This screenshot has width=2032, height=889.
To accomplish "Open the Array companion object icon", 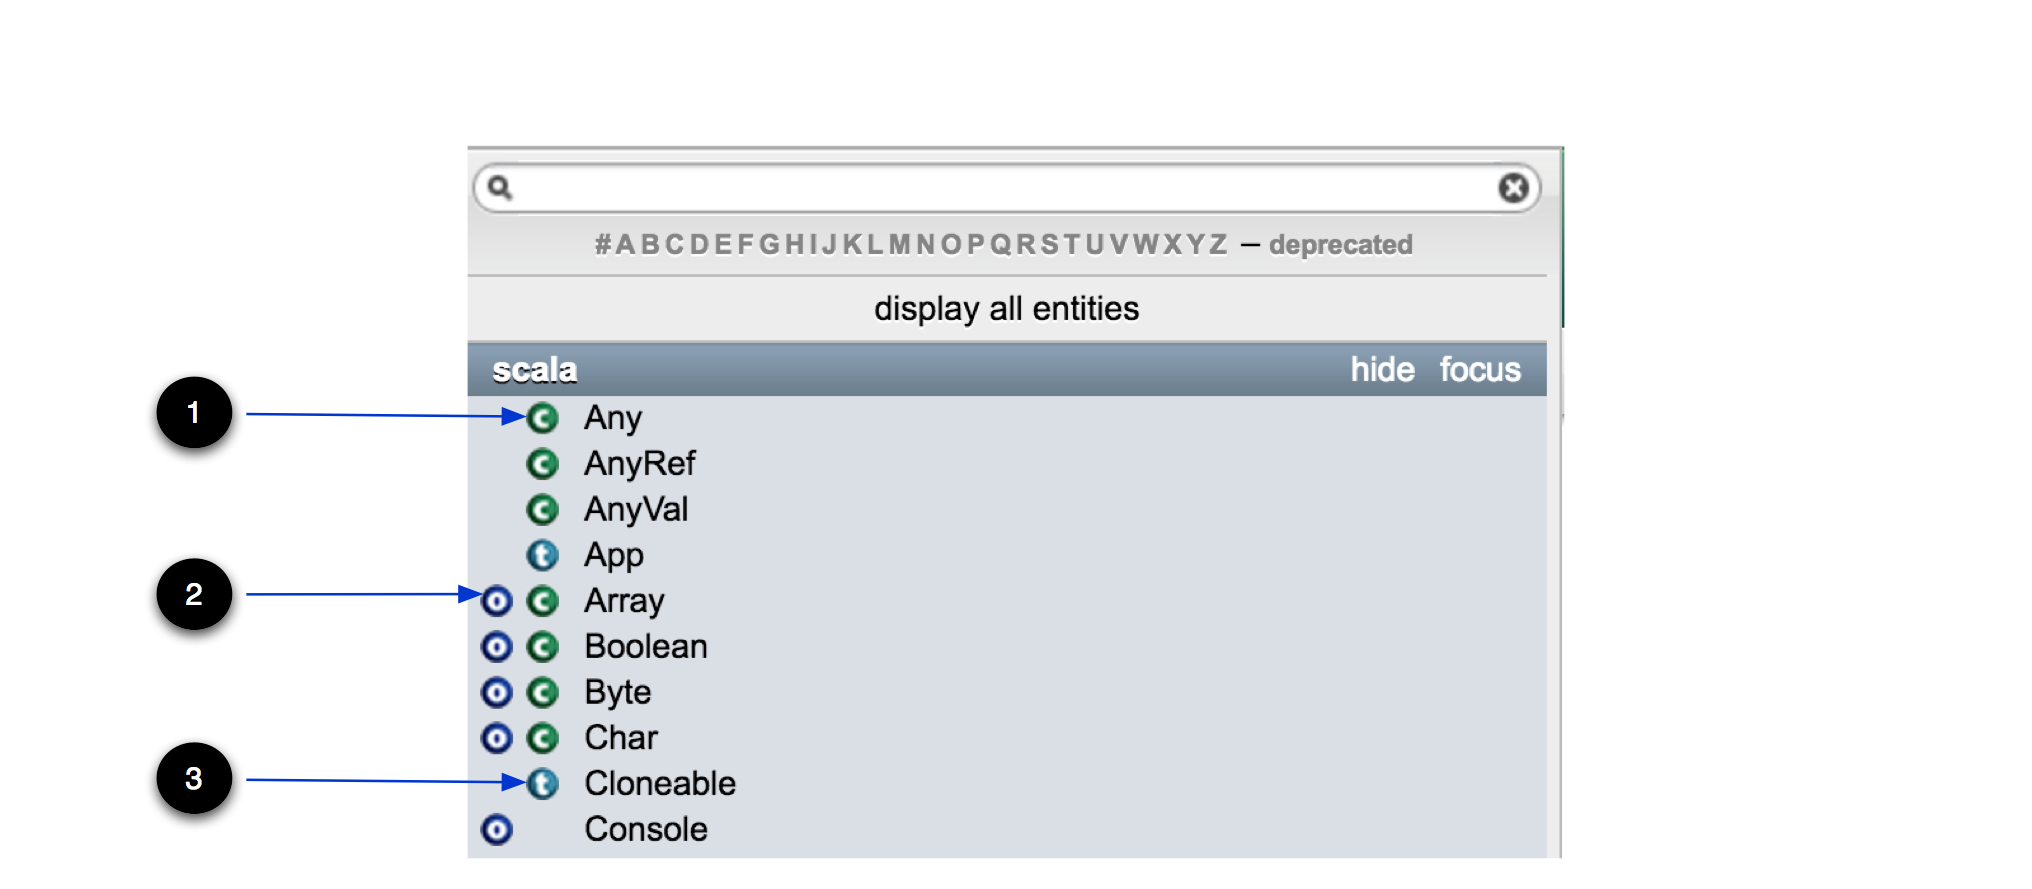I will click(x=497, y=601).
